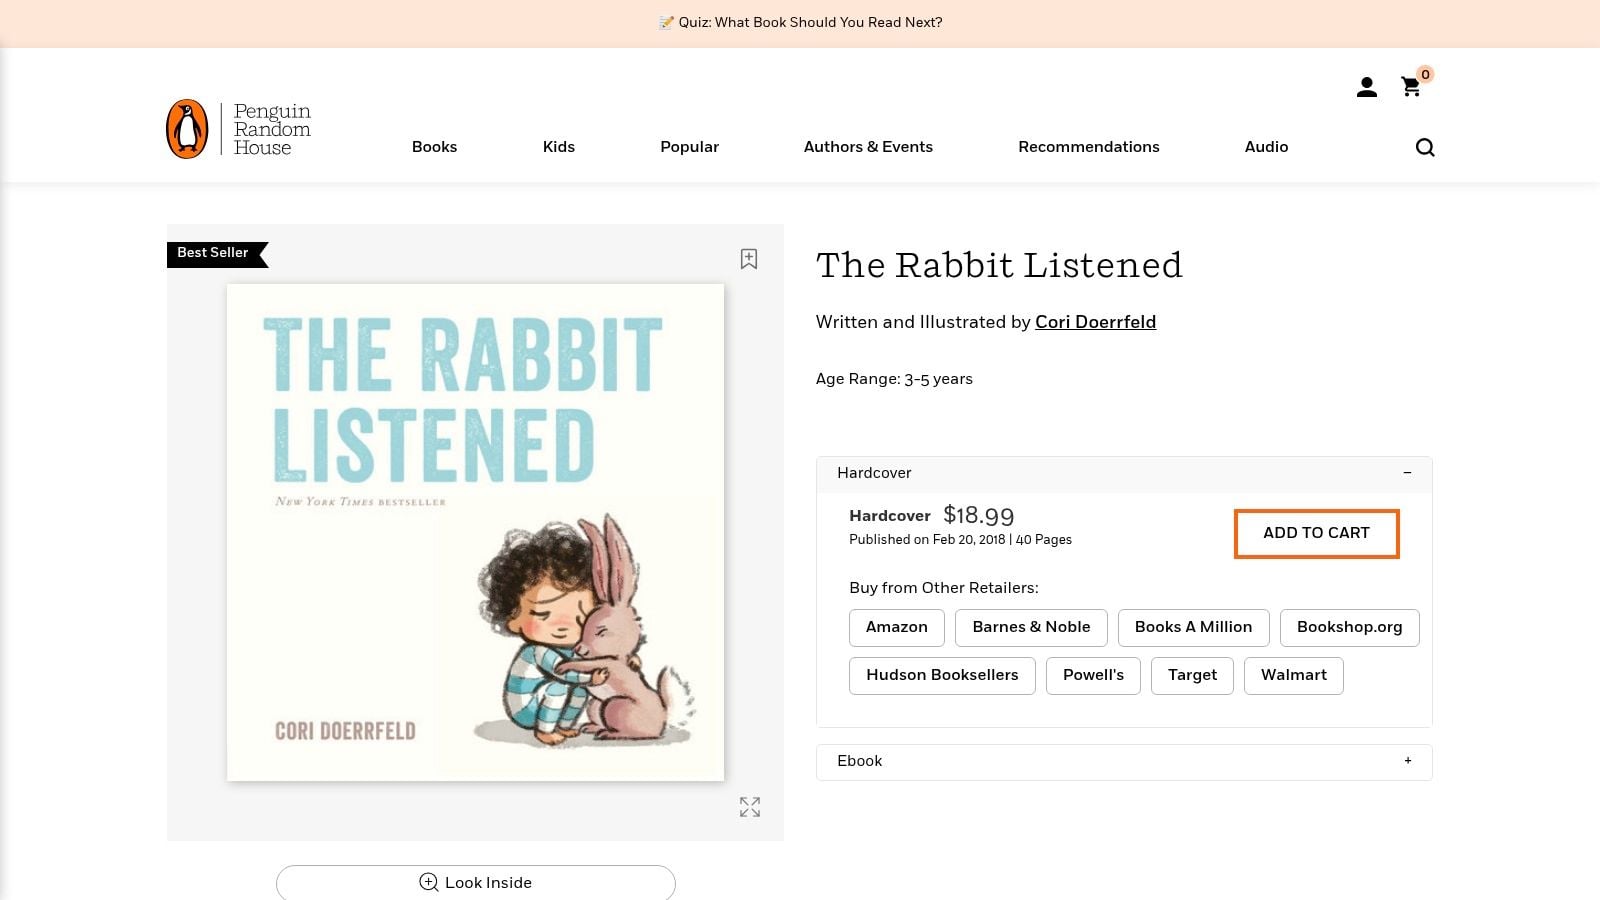
Task: Click 'Published on Feb 20, 2018' text
Action: tap(927, 540)
